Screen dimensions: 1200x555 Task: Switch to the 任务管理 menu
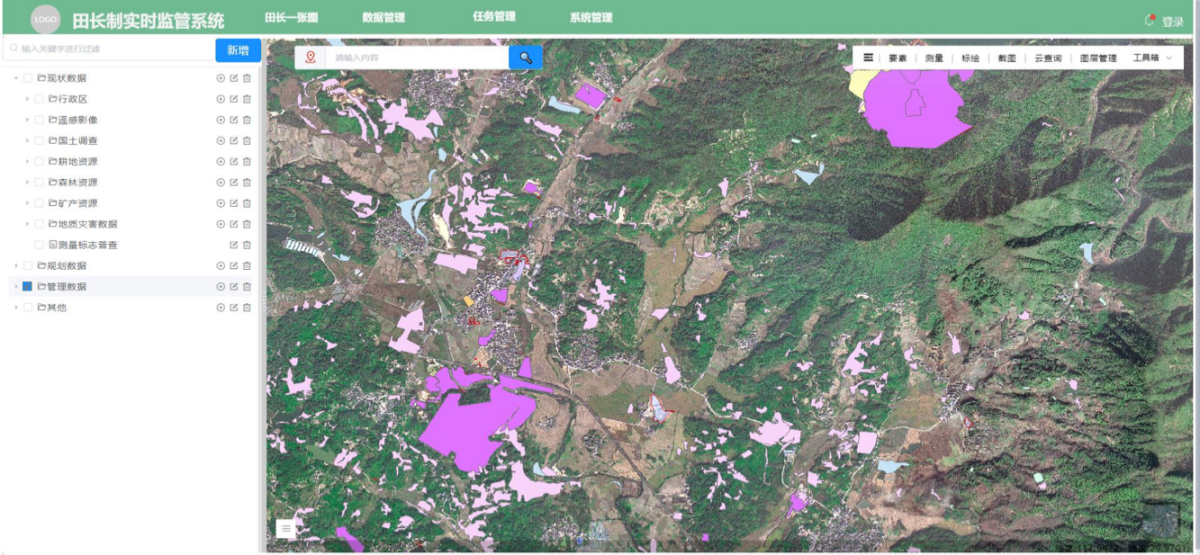[x=494, y=17]
